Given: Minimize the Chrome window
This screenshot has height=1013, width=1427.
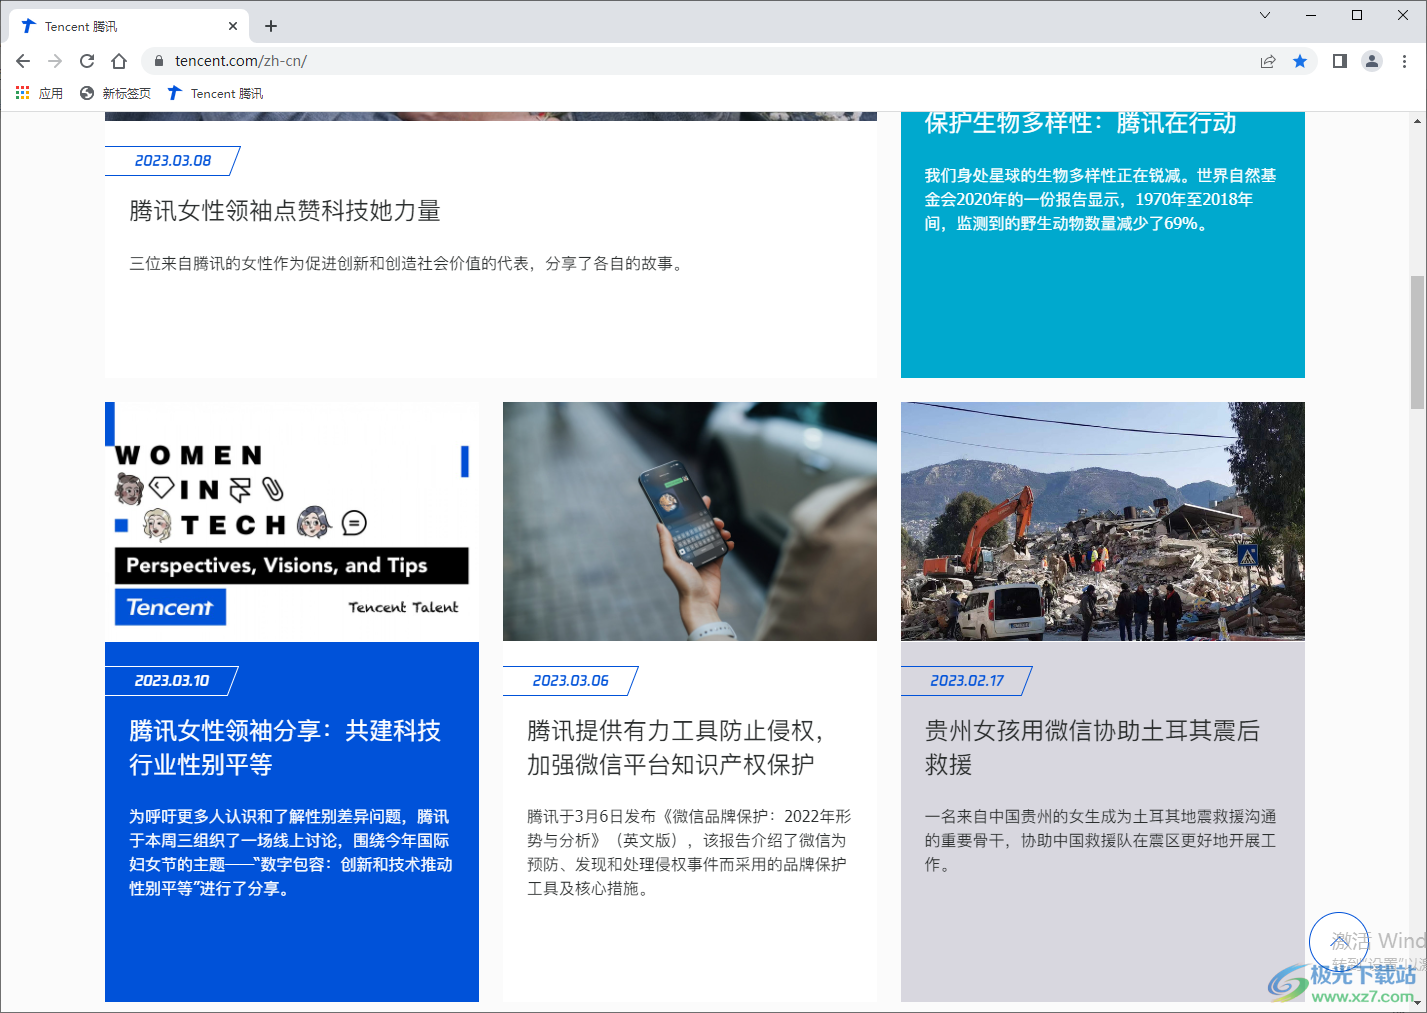Looking at the screenshot, I should (x=1311, y=15).
